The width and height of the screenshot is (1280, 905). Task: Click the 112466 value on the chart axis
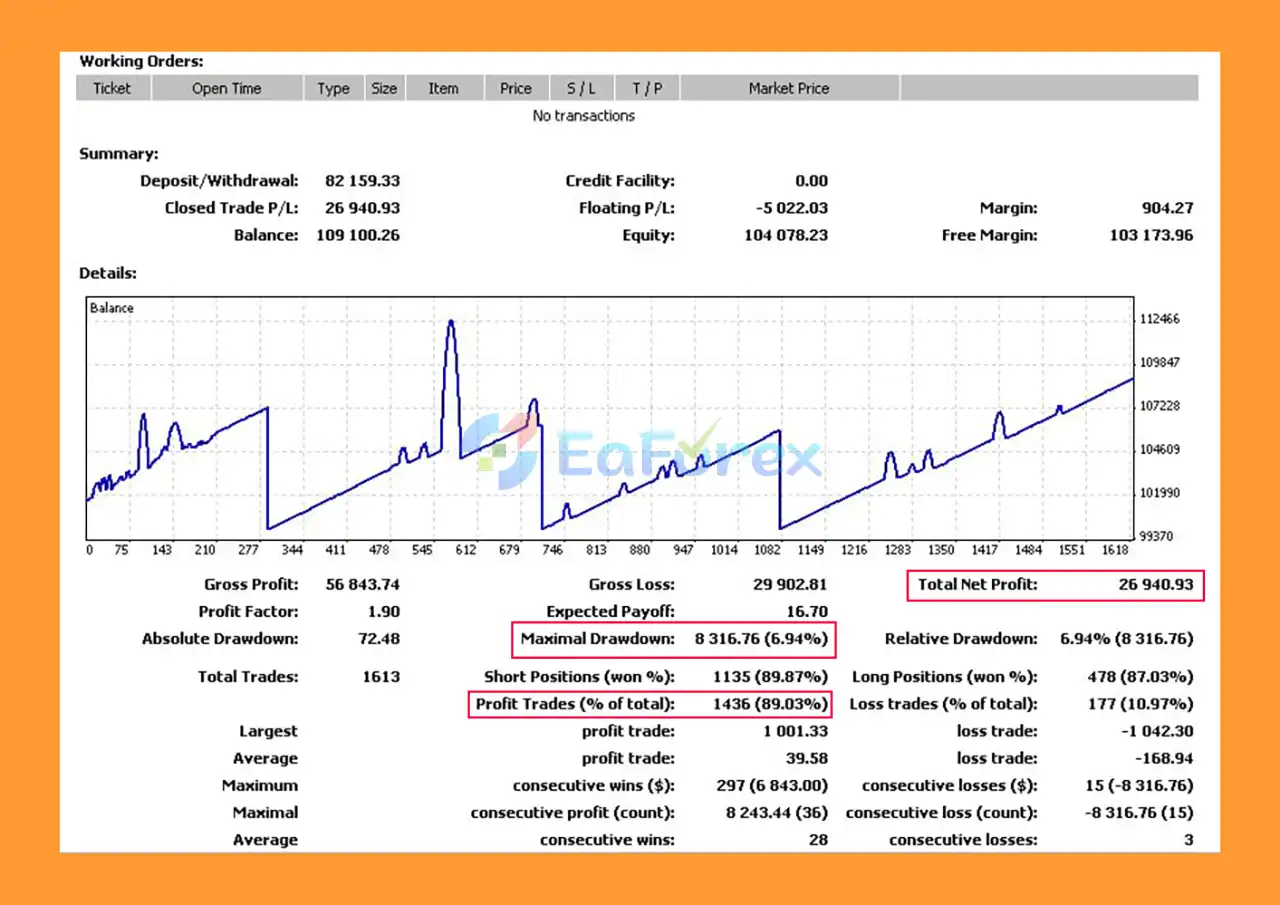[x=1159, y=319]
